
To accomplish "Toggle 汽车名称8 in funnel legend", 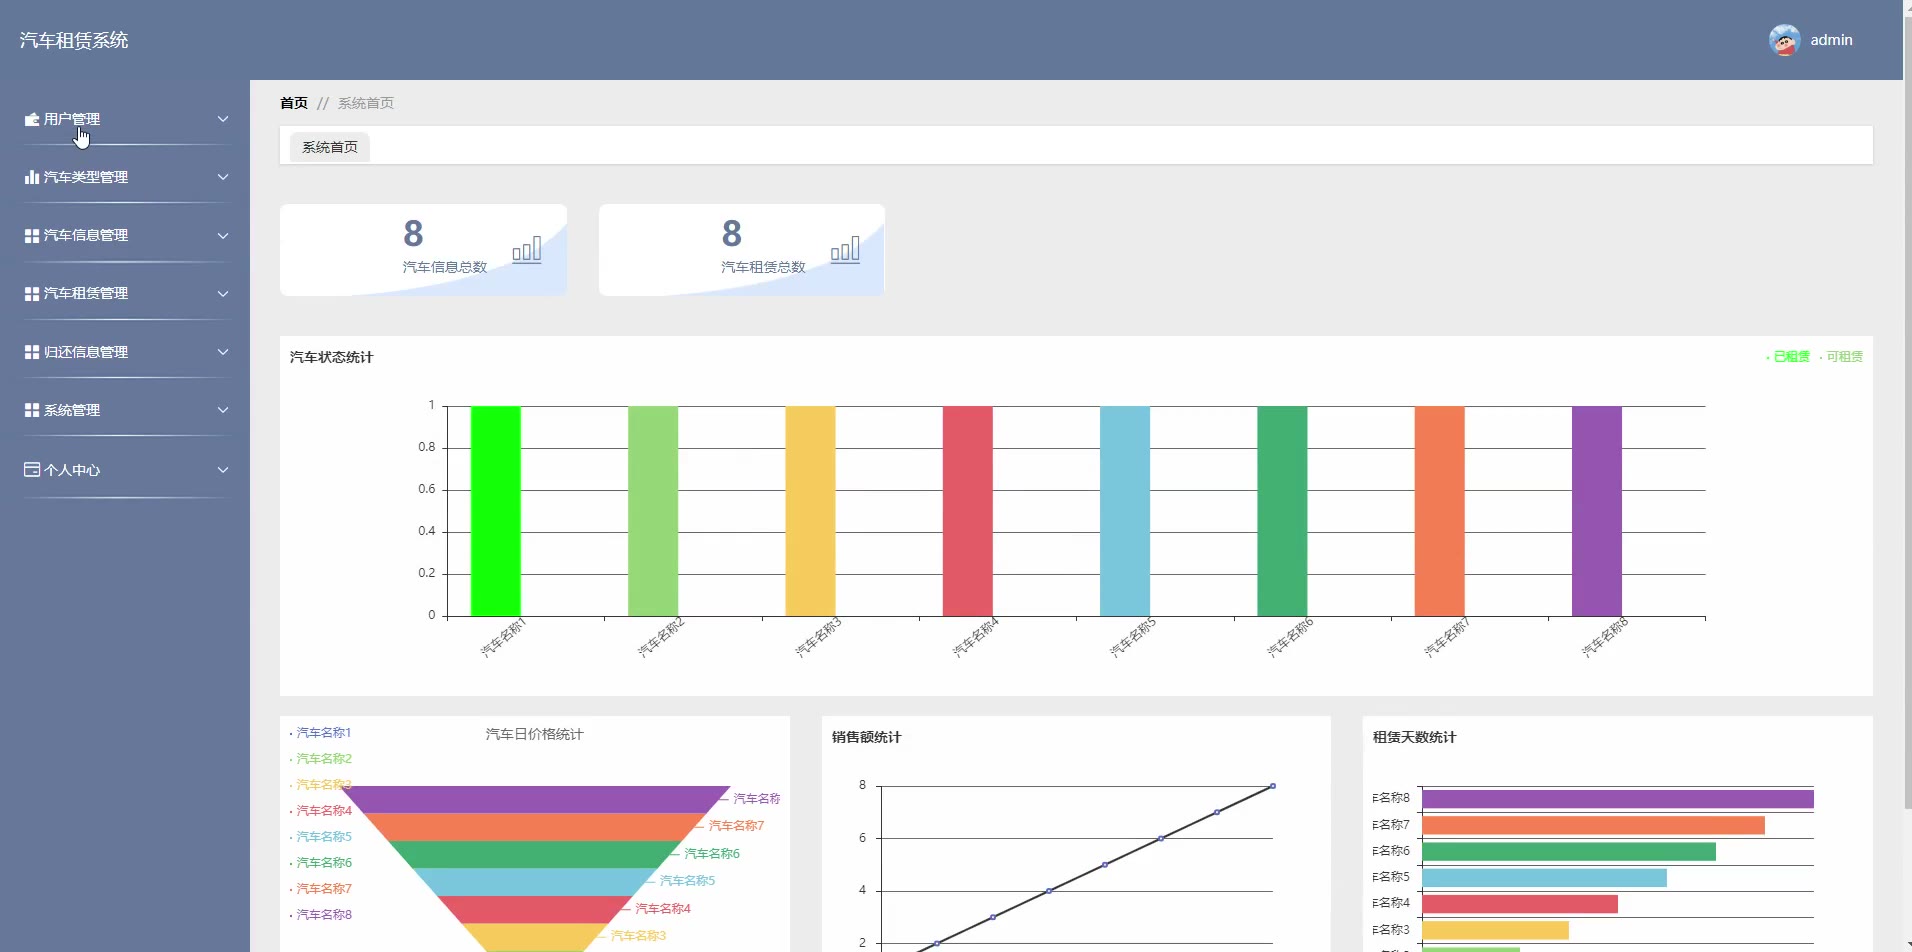I will click(x=321, y=915).
